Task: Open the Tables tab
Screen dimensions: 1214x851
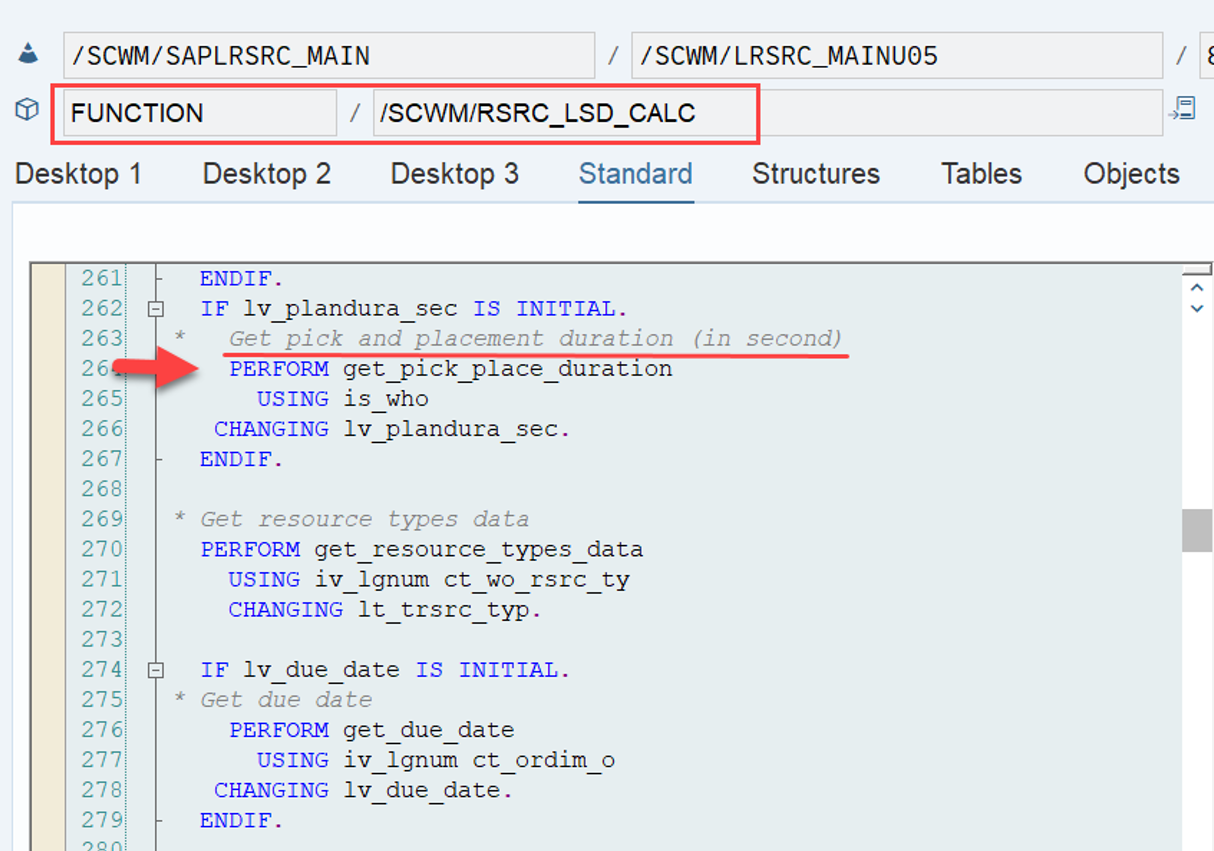Action: [x=982, y=174]
